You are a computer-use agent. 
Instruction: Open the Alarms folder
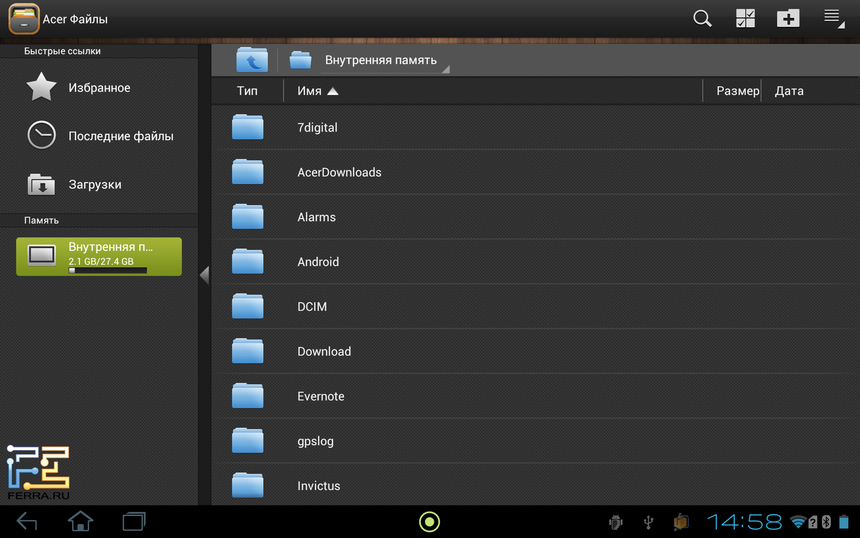(535, 217)
